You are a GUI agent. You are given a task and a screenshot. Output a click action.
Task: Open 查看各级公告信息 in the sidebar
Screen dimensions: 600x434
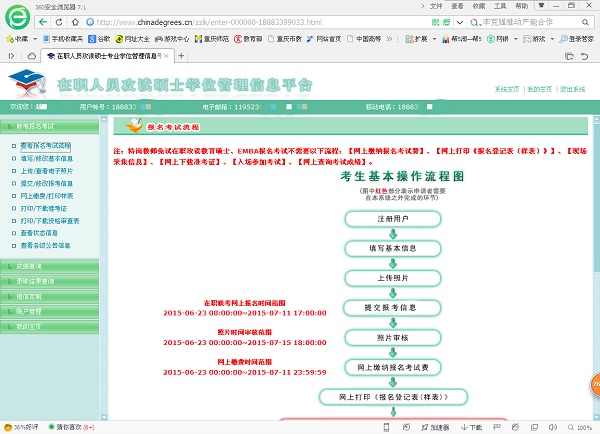(x=45, y=246)
